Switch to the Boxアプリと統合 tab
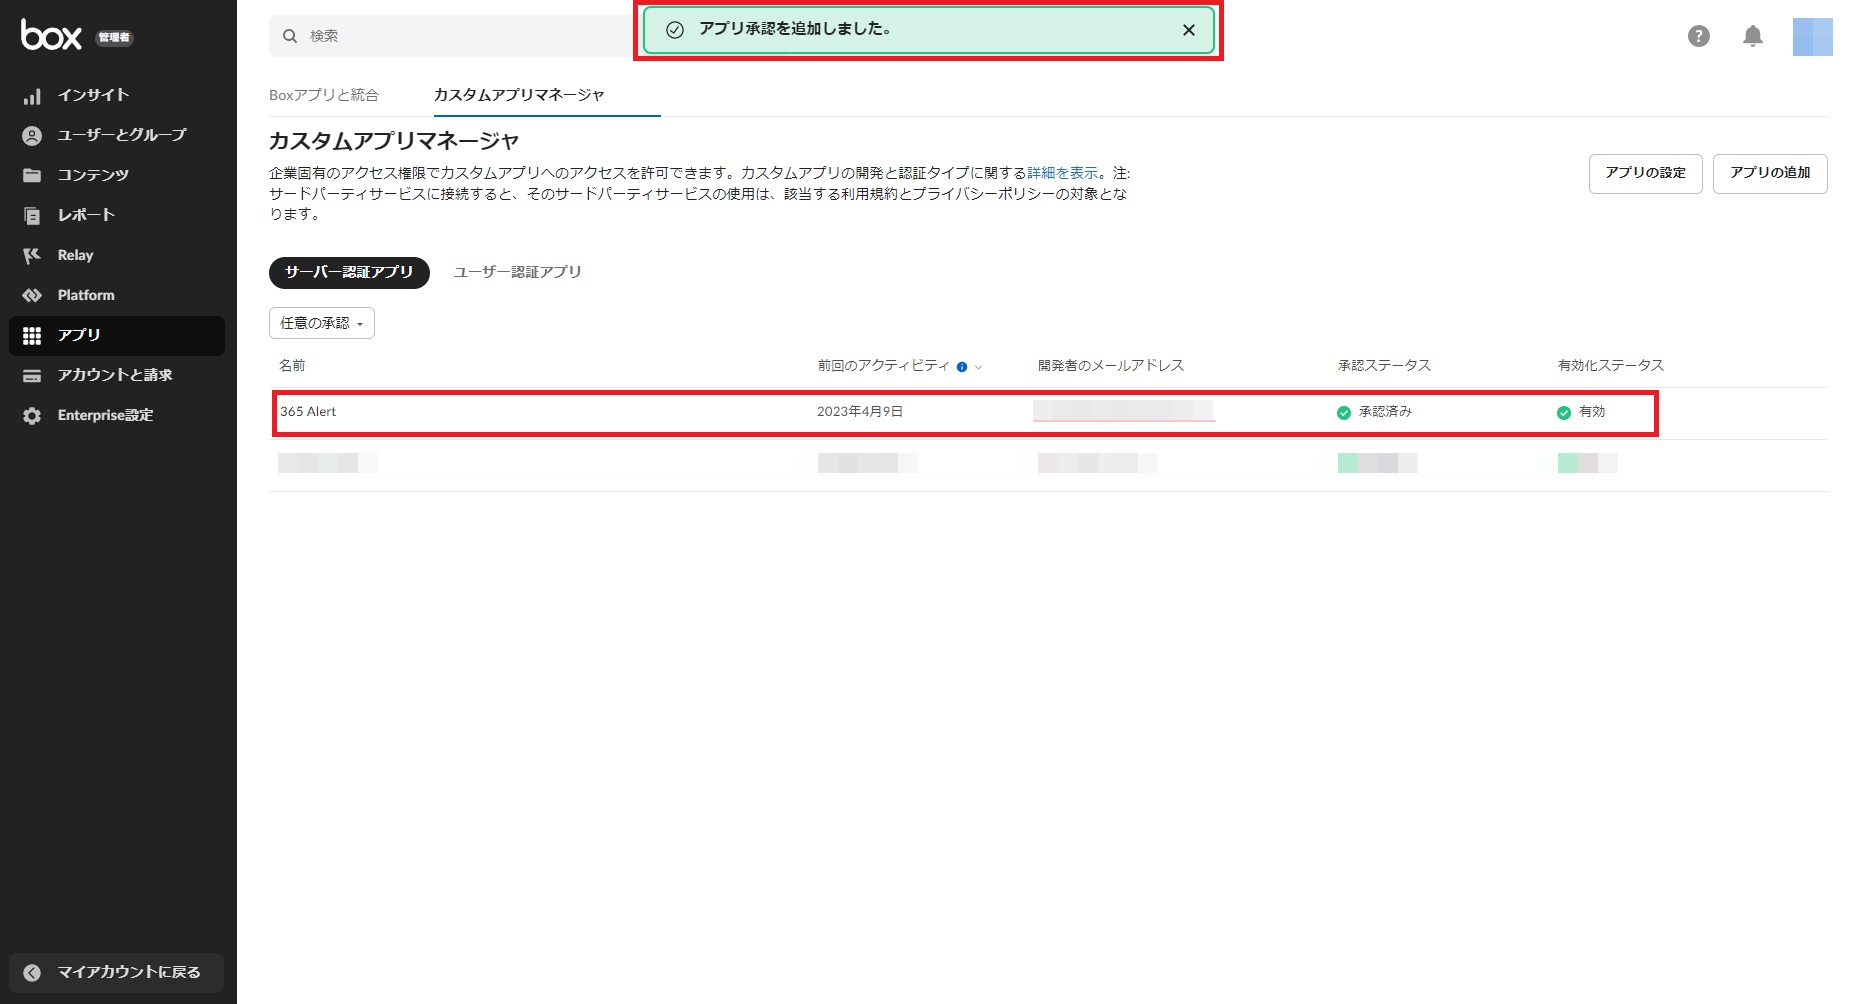Screen dimensions: 1859x1004 click(x=323, y=95)
